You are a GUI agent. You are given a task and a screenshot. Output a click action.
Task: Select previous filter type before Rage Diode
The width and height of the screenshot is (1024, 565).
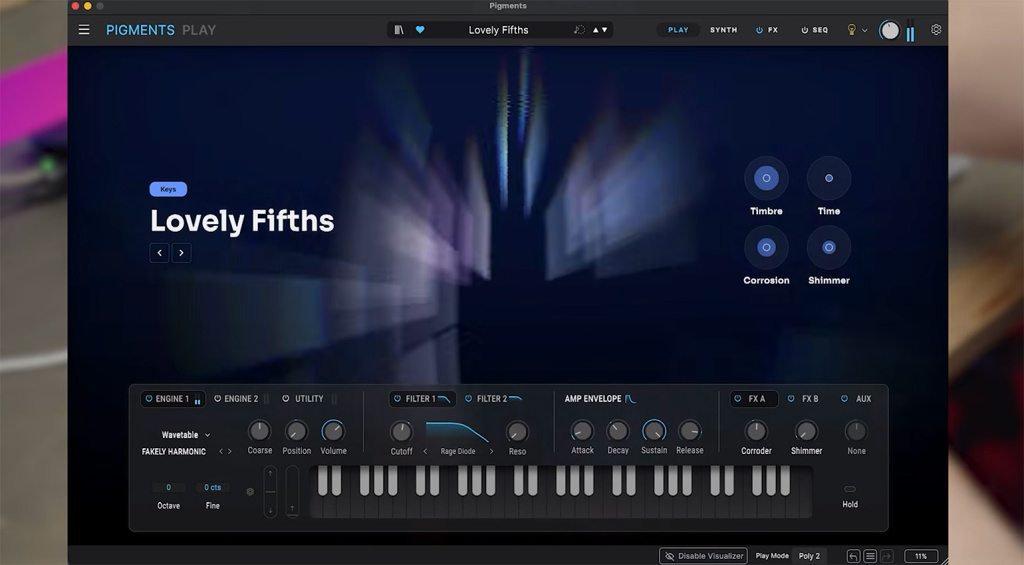click(x=425, y=451)
